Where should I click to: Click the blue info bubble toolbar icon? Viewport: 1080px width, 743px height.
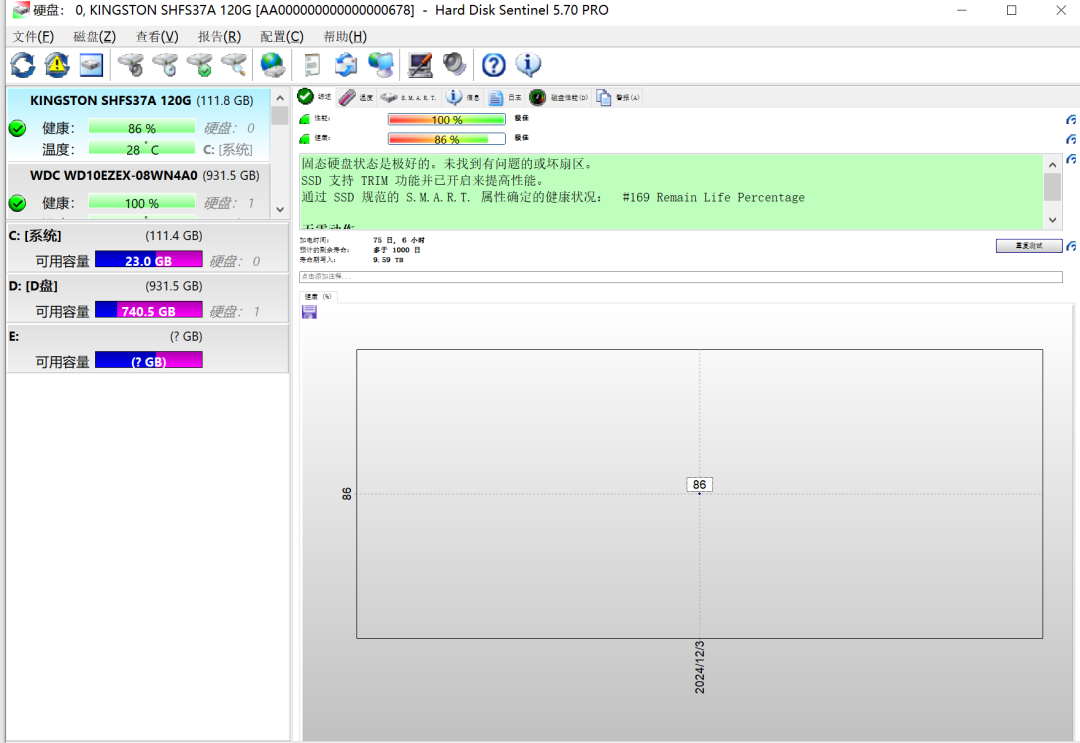pos(528,65)
